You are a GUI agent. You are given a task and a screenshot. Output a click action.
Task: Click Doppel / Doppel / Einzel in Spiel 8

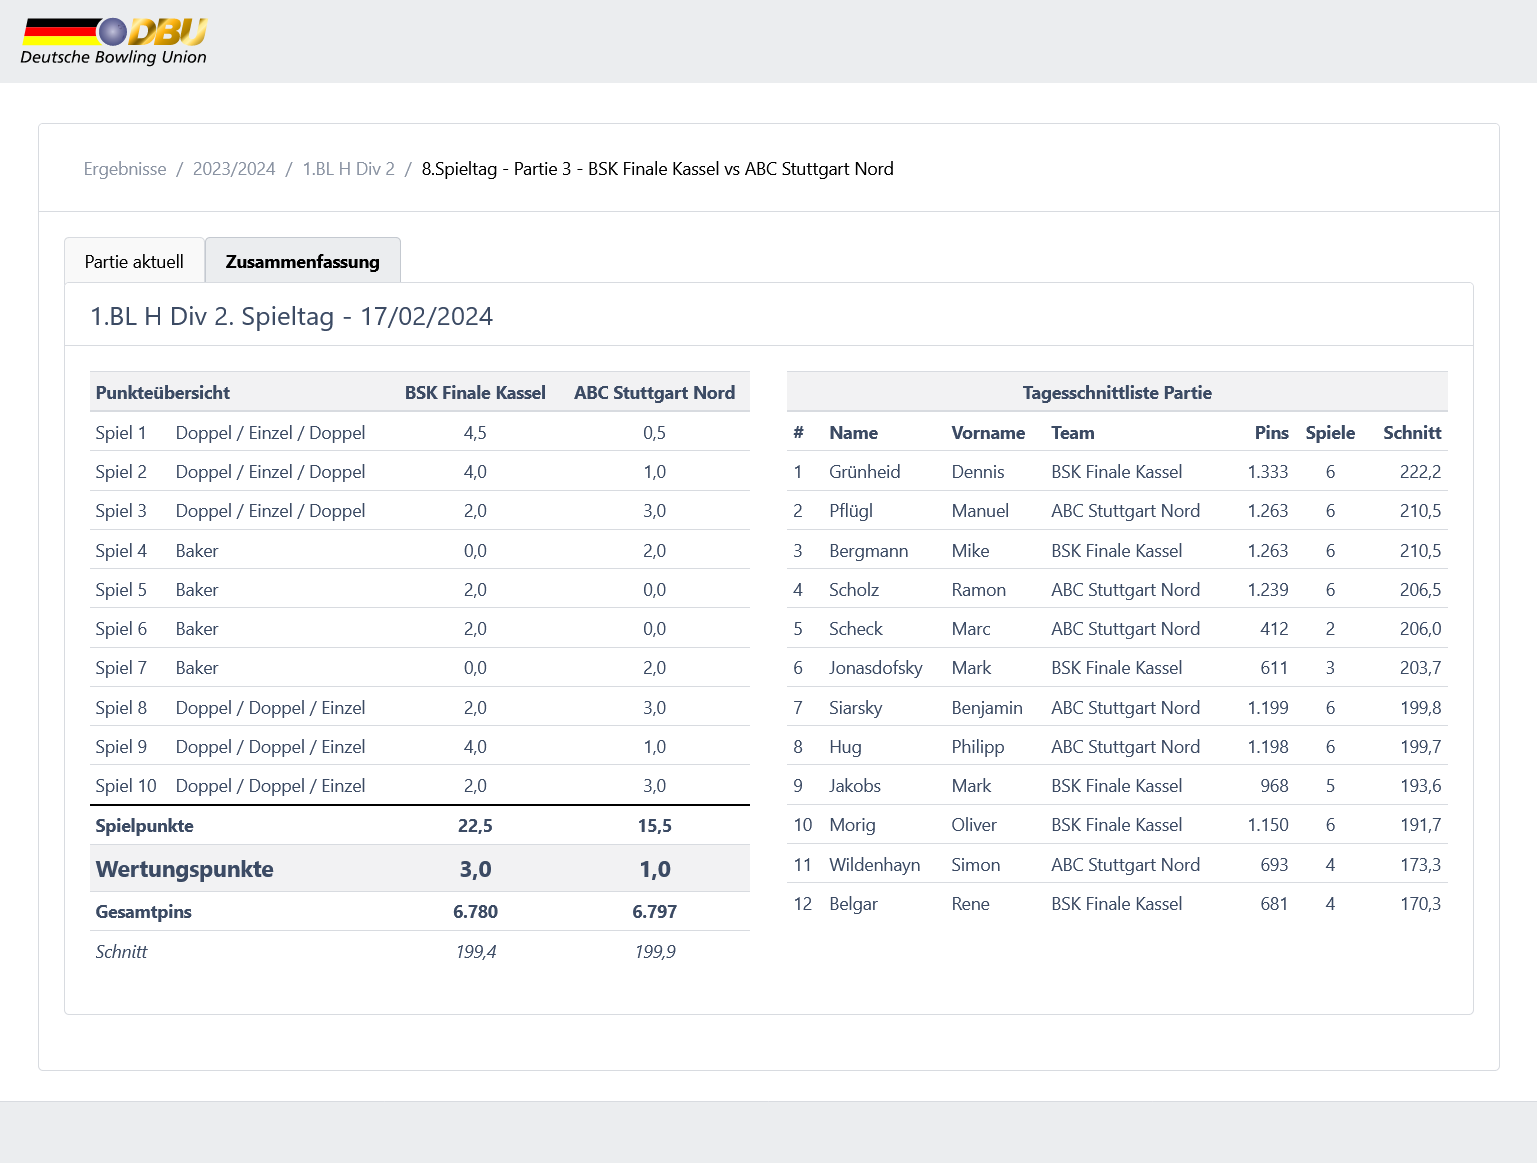click(x=270, y=708)
